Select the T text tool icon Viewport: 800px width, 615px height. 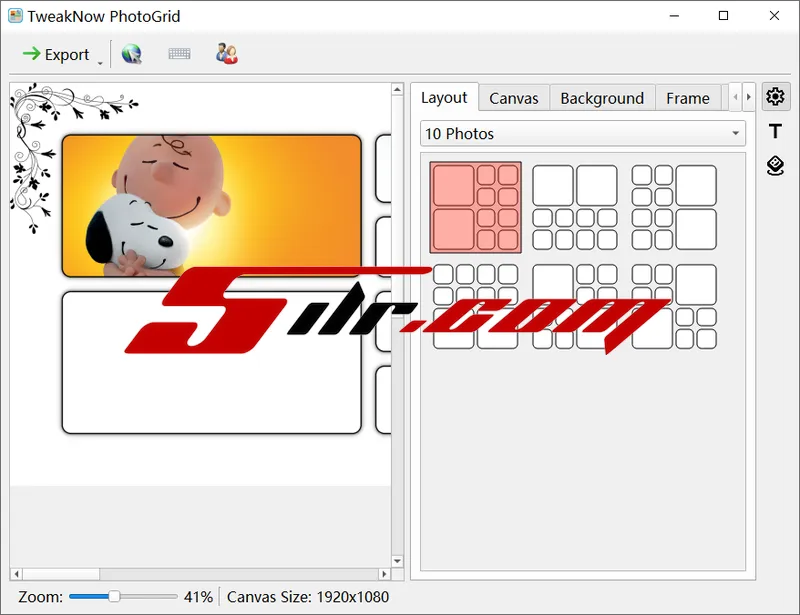click(776, 131)
